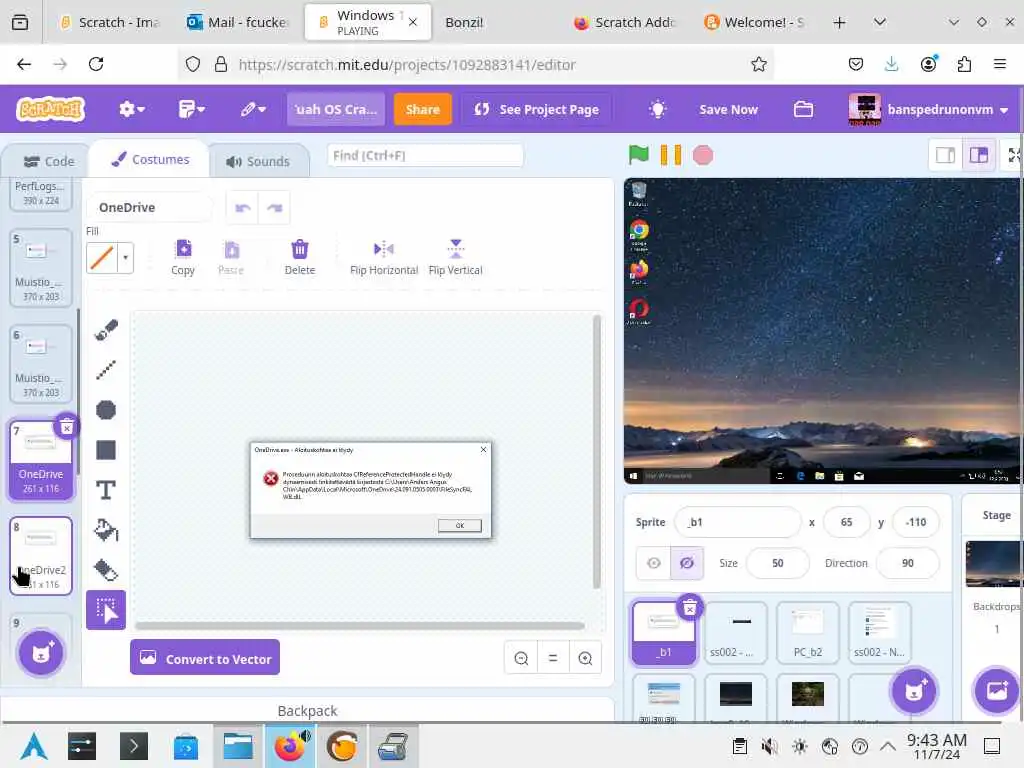
Task: Delete the selection with trash icon
Action: pyautogui.click(x=300, y=257)
